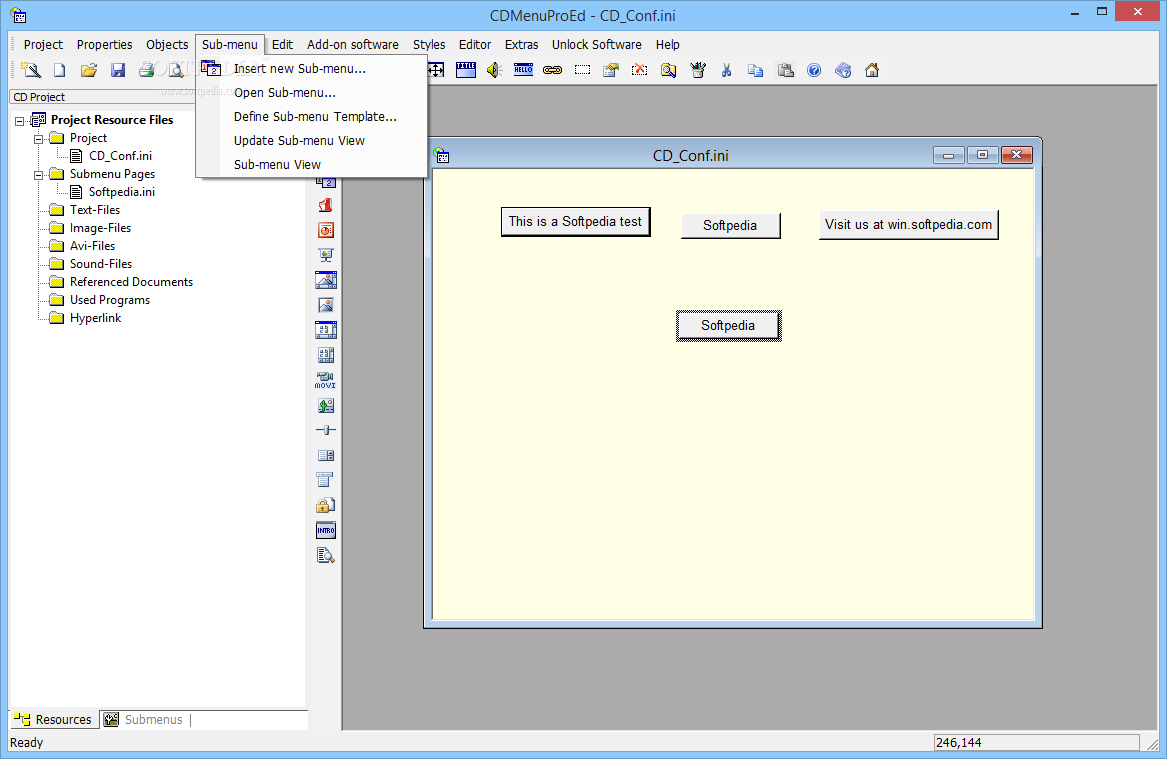
Task: Open the Properties menu
Action: pyautogui.click(x=104, y=45)
